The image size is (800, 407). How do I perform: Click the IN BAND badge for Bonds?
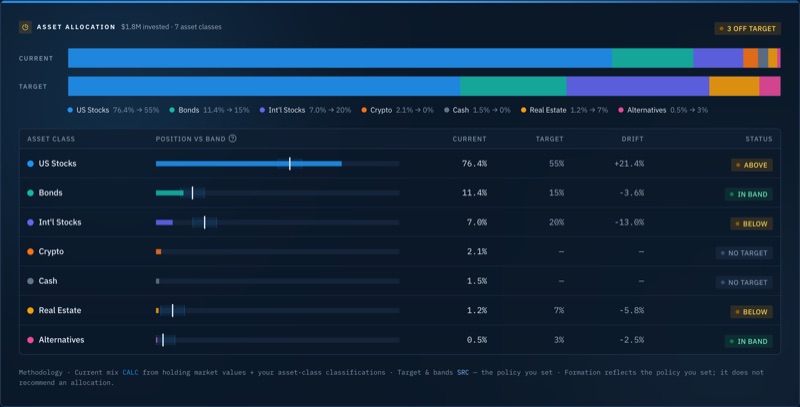[748, 194]
